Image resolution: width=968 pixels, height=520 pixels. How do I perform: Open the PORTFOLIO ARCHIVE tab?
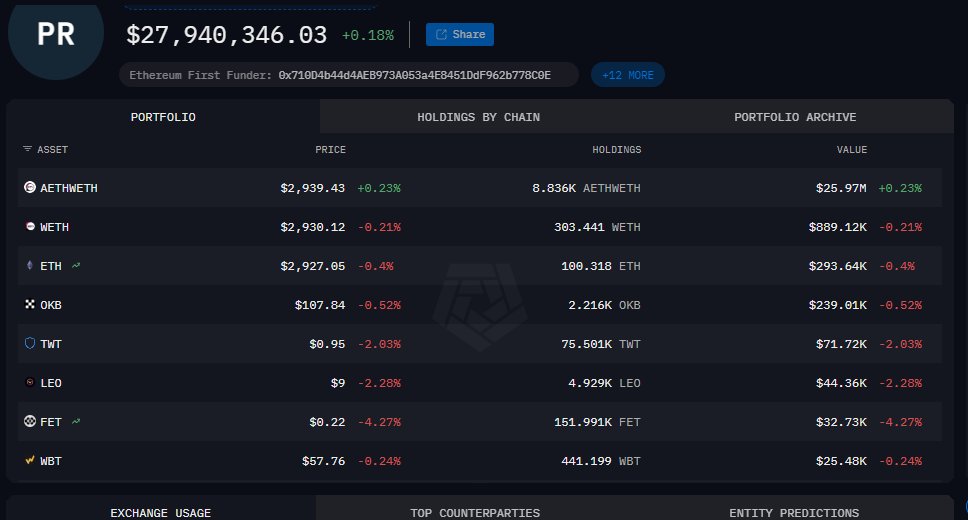click(795, 117)
